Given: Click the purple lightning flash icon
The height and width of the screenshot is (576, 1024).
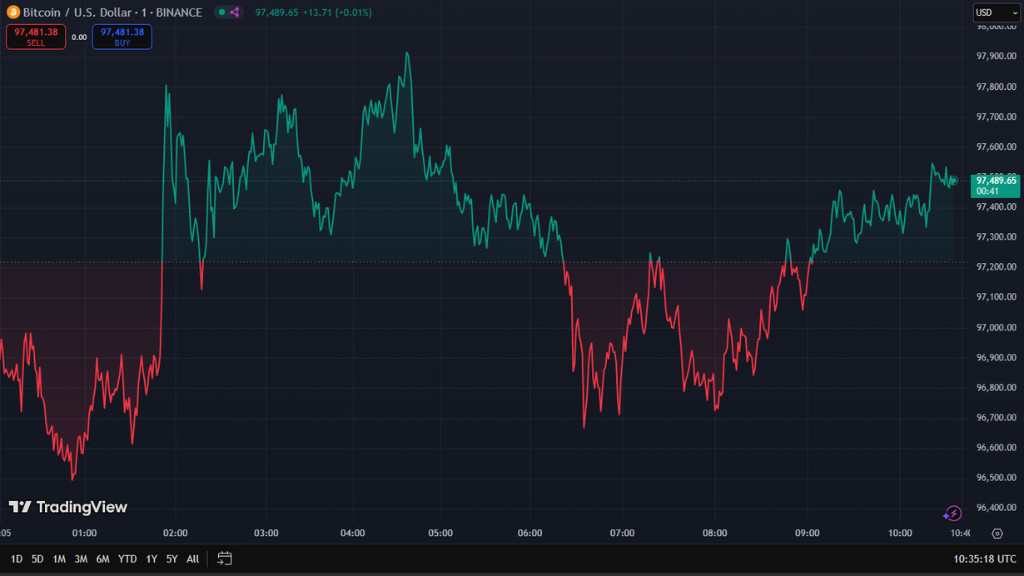Looking at the screenshot, I should pyautogui.click(x=953, y=513).
